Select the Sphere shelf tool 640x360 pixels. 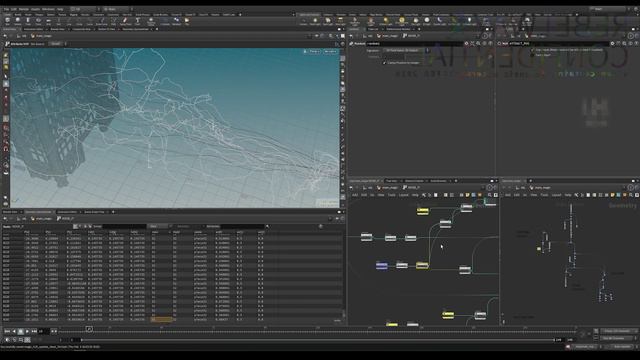(18, 21)
